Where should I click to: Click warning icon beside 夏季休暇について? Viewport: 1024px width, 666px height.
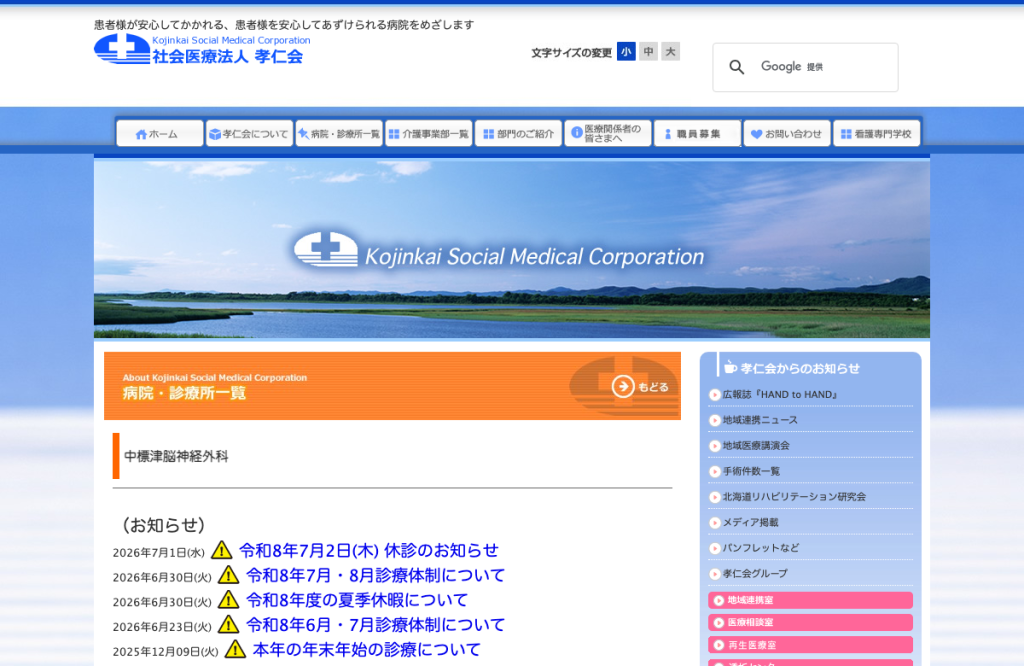[x=229, y=599]
